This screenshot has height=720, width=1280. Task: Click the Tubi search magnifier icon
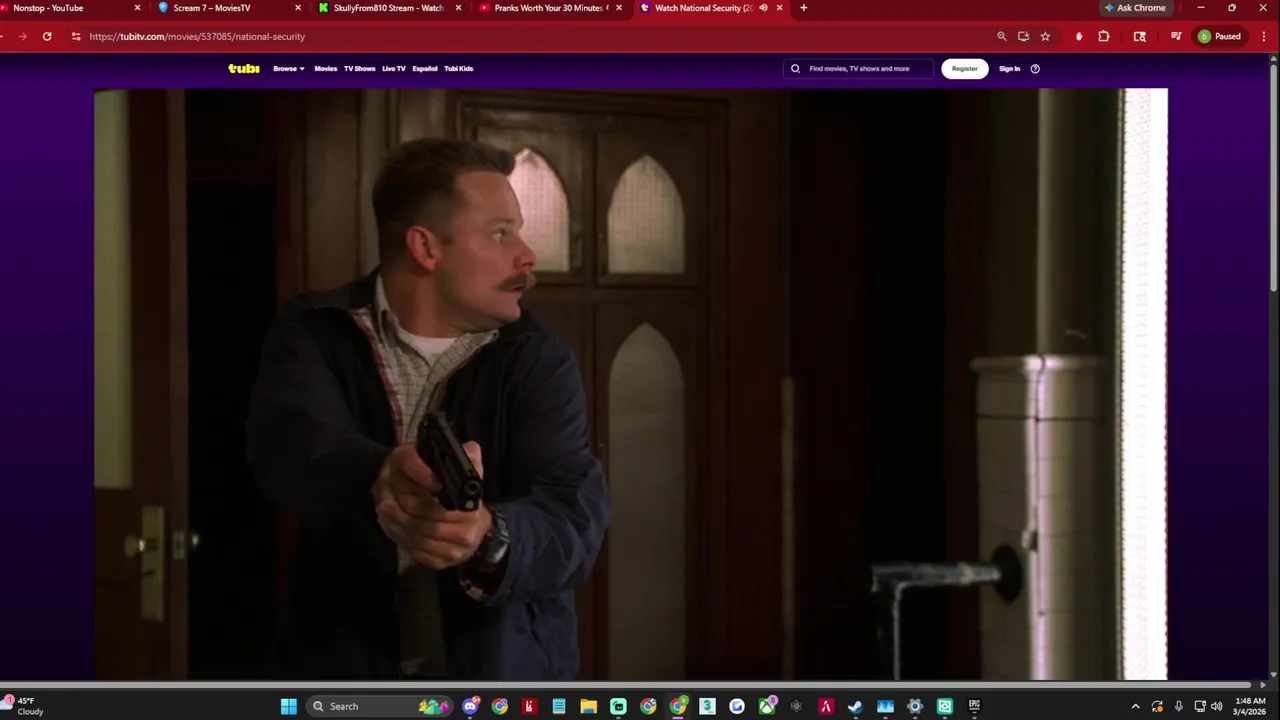[x=796, y=69]
